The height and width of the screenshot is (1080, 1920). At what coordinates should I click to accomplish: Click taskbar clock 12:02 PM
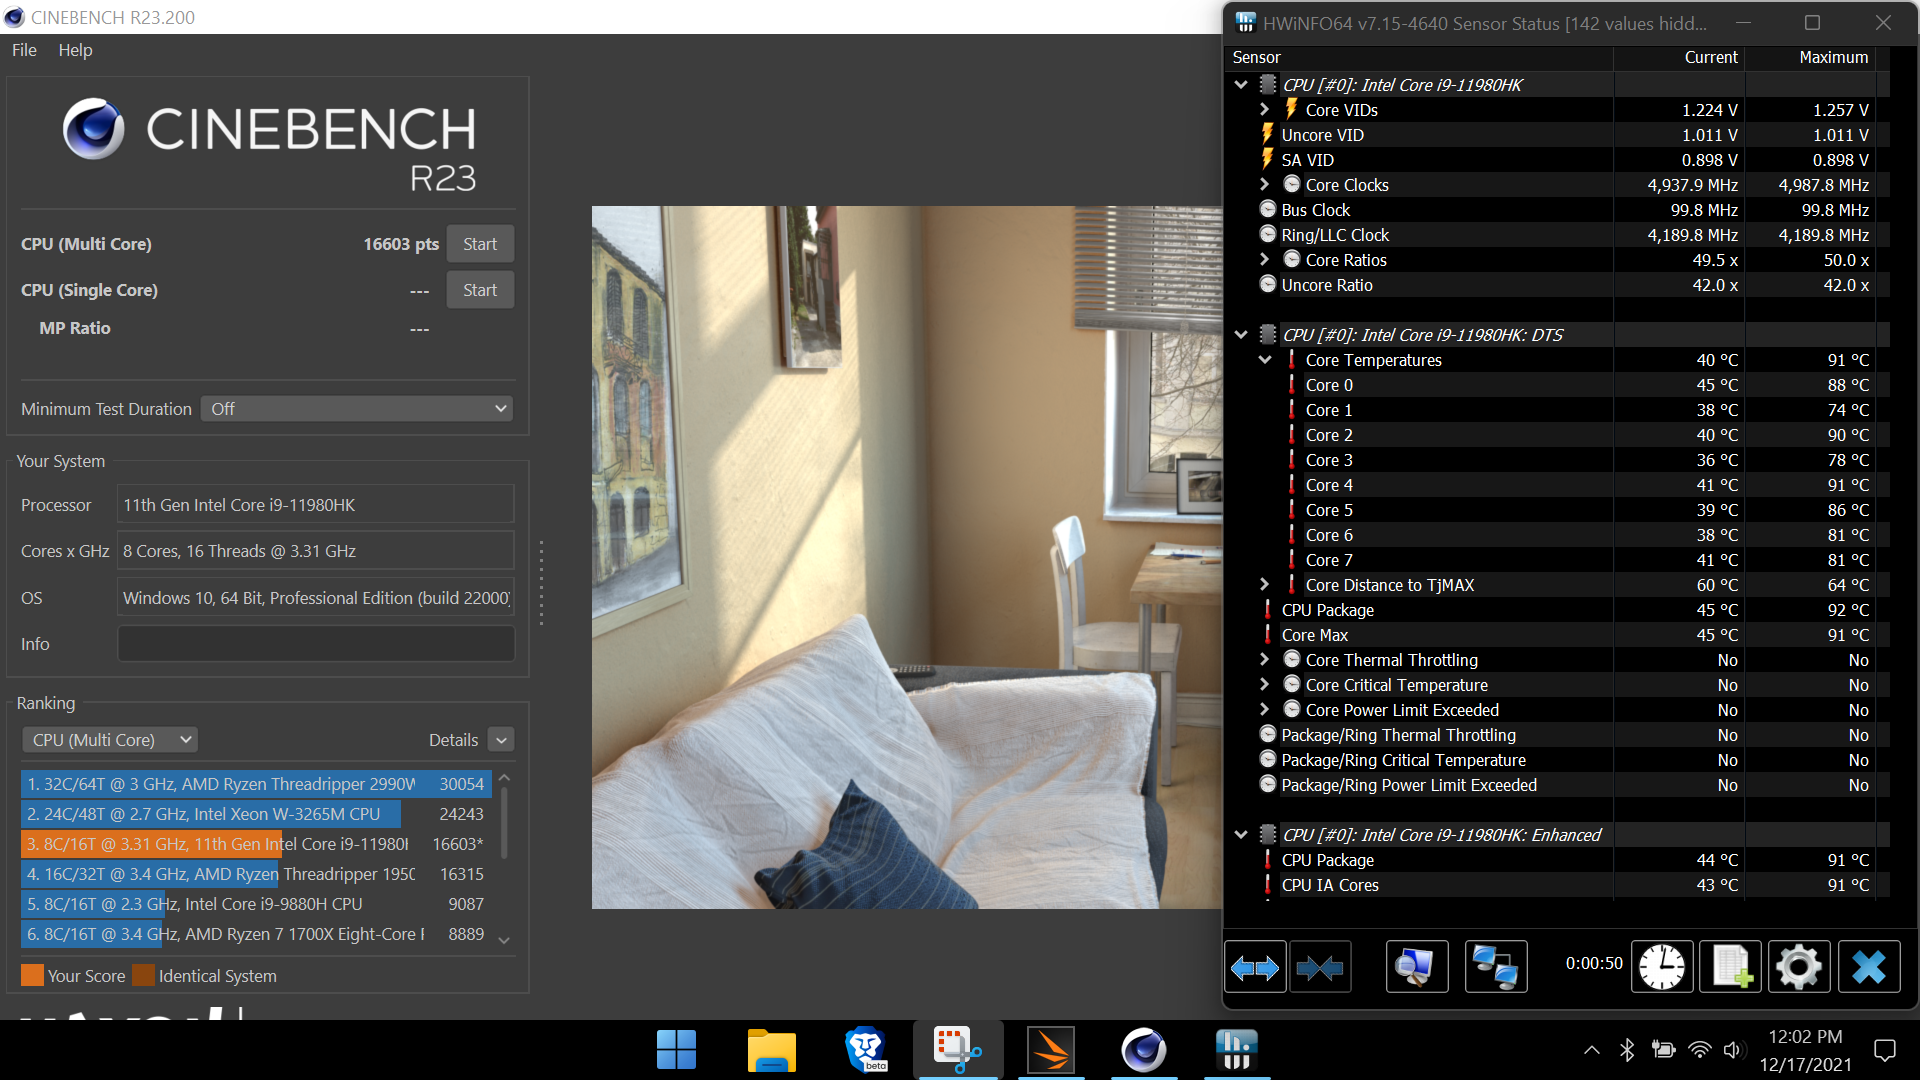click(1805, 1037)
